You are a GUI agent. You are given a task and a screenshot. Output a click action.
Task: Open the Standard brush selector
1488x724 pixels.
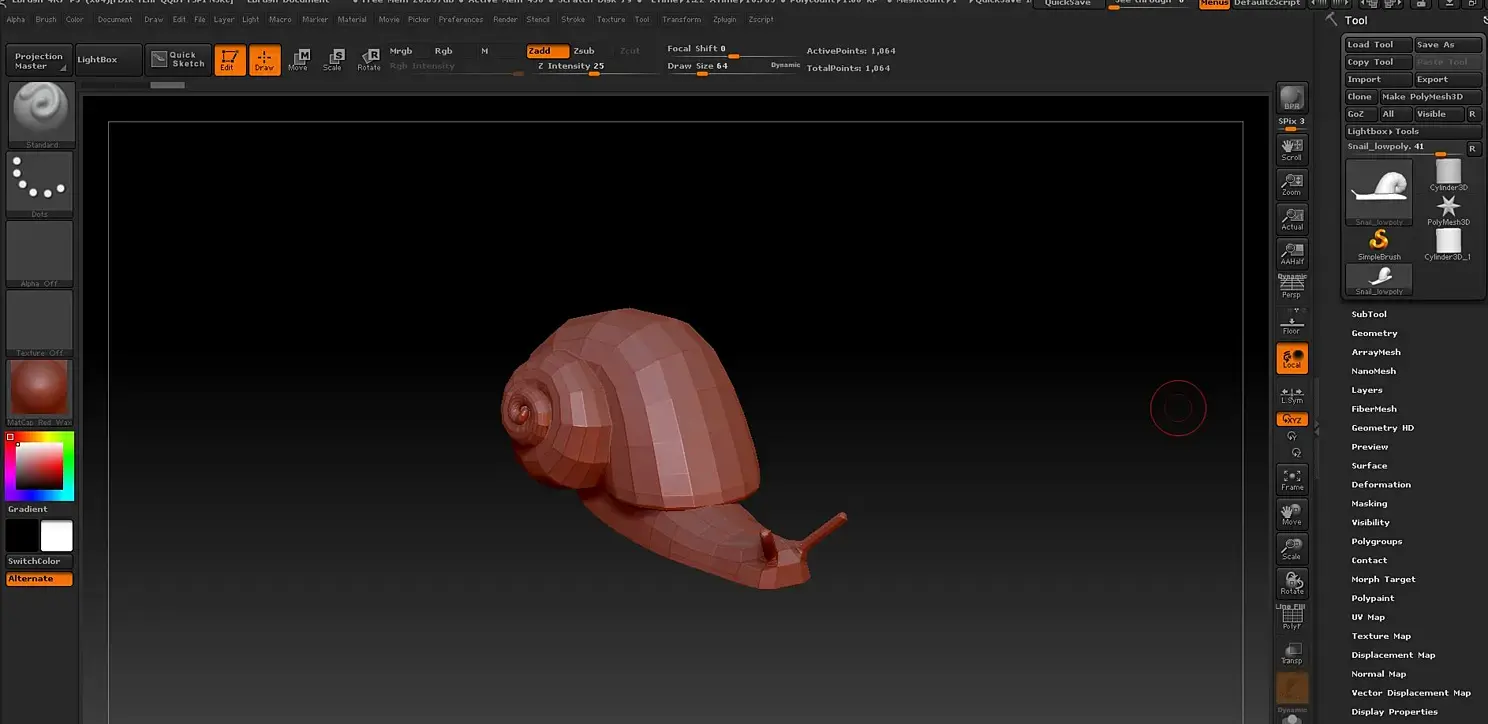tap(40, 113)
